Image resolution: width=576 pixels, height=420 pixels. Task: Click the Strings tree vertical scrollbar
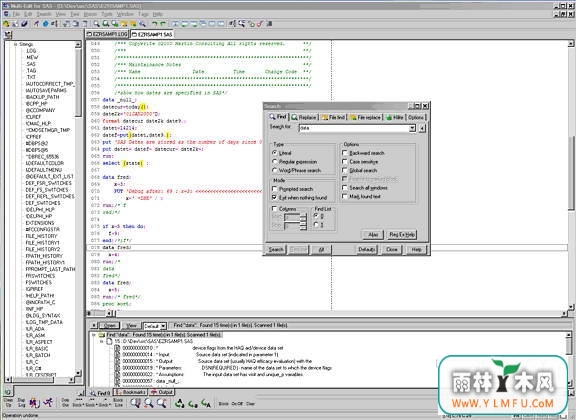(78, 208)
